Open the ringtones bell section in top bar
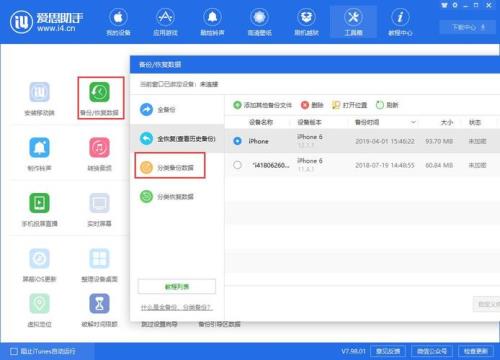Screen dimensions: 500x360 tap(212, 22)
